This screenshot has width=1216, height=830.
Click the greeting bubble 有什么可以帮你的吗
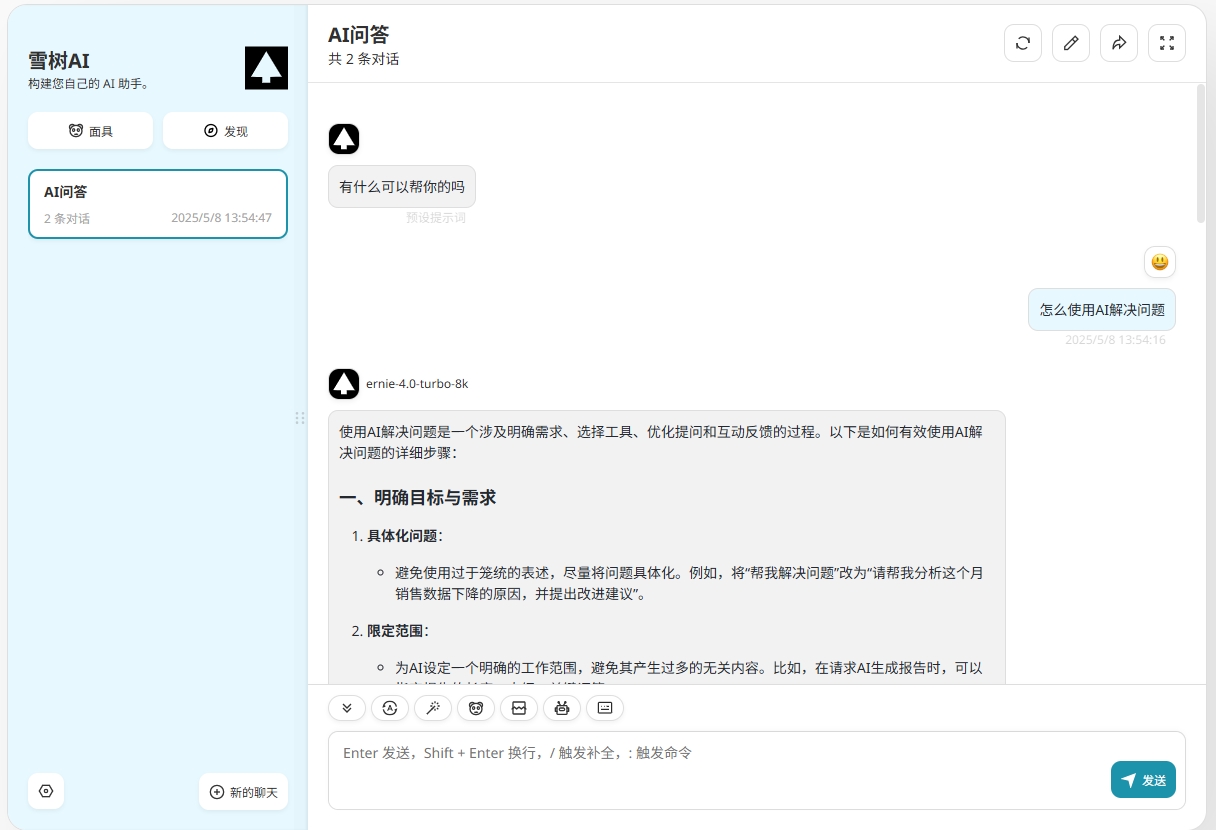(402, 187)
